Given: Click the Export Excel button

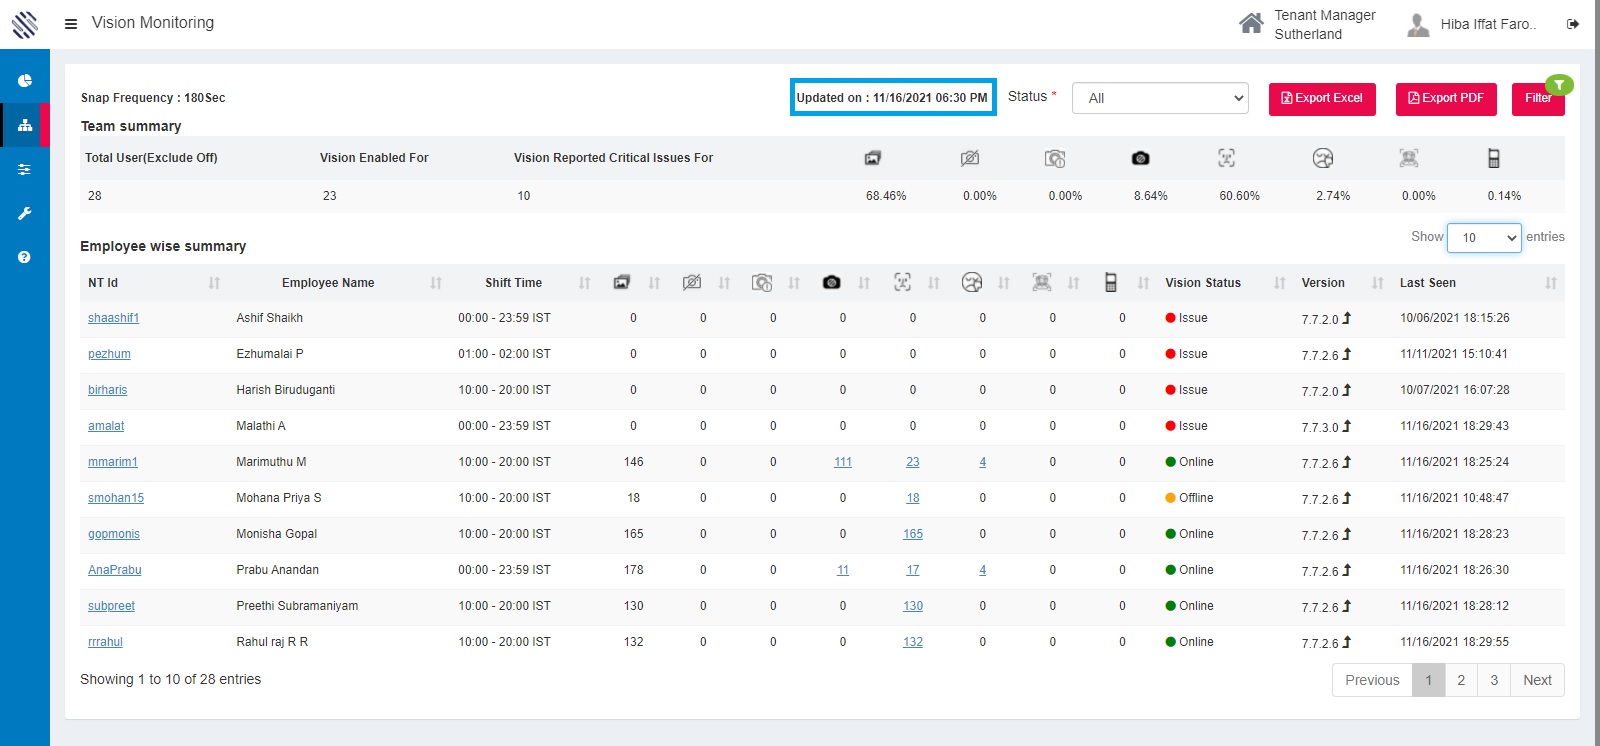Looking at the screenshot, I should click(1322, 98).
